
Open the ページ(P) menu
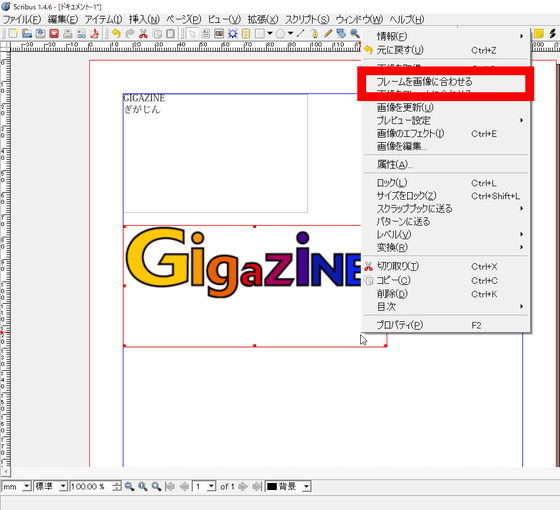(184, 19)
